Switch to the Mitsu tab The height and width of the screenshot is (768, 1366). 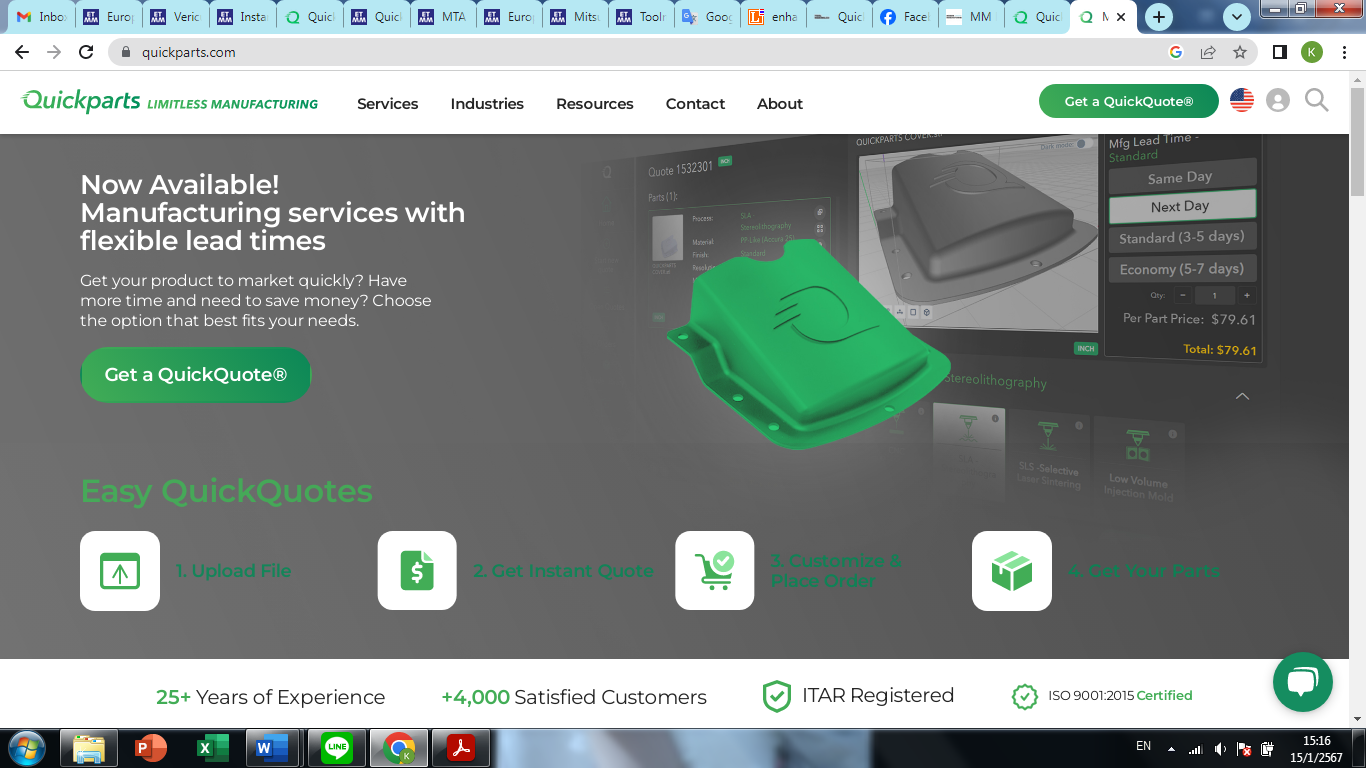coord(573,17)
